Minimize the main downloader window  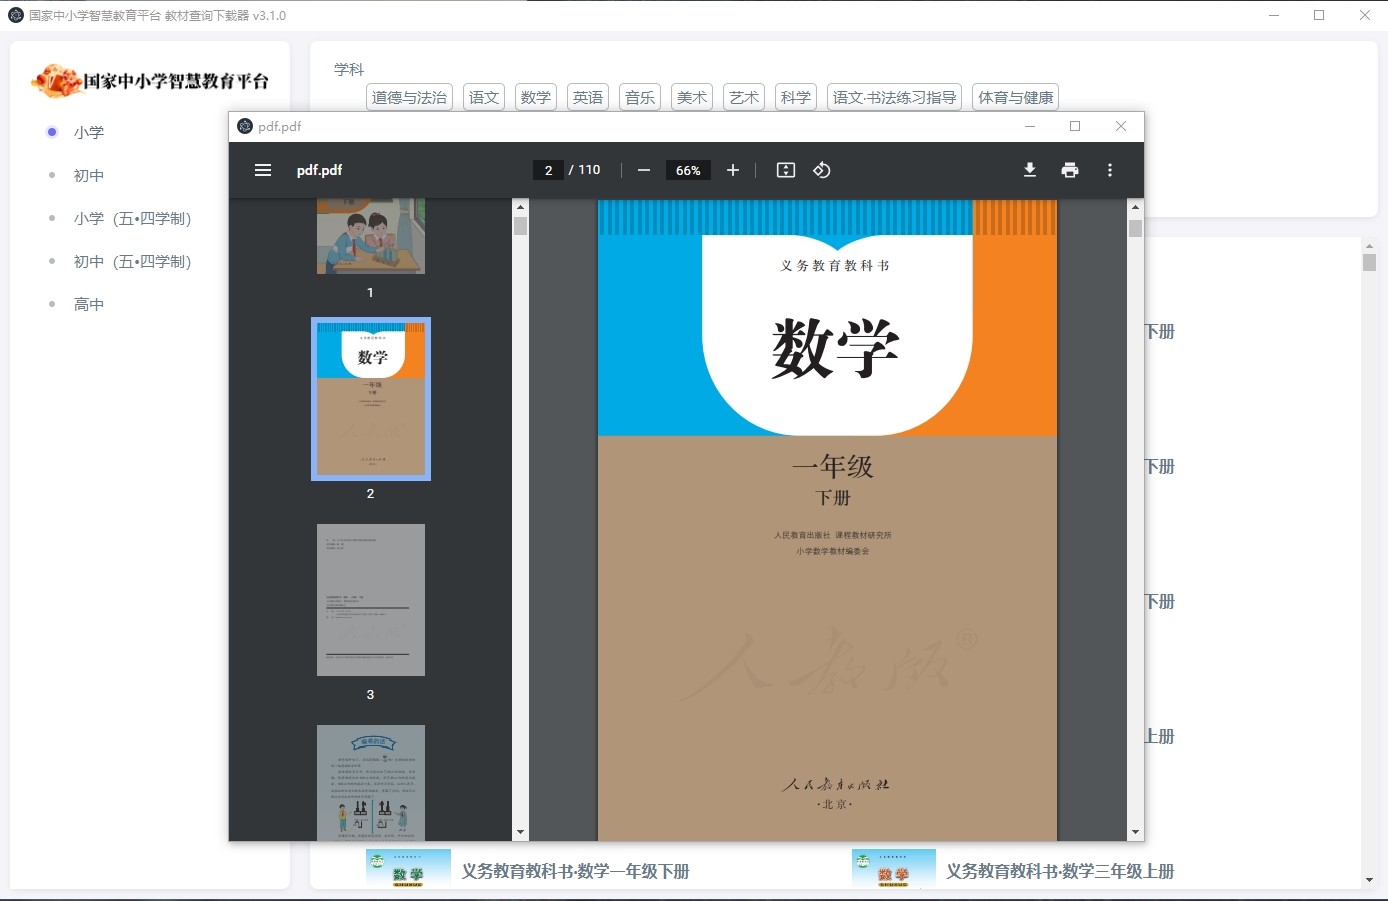[x=1274, y=15]
